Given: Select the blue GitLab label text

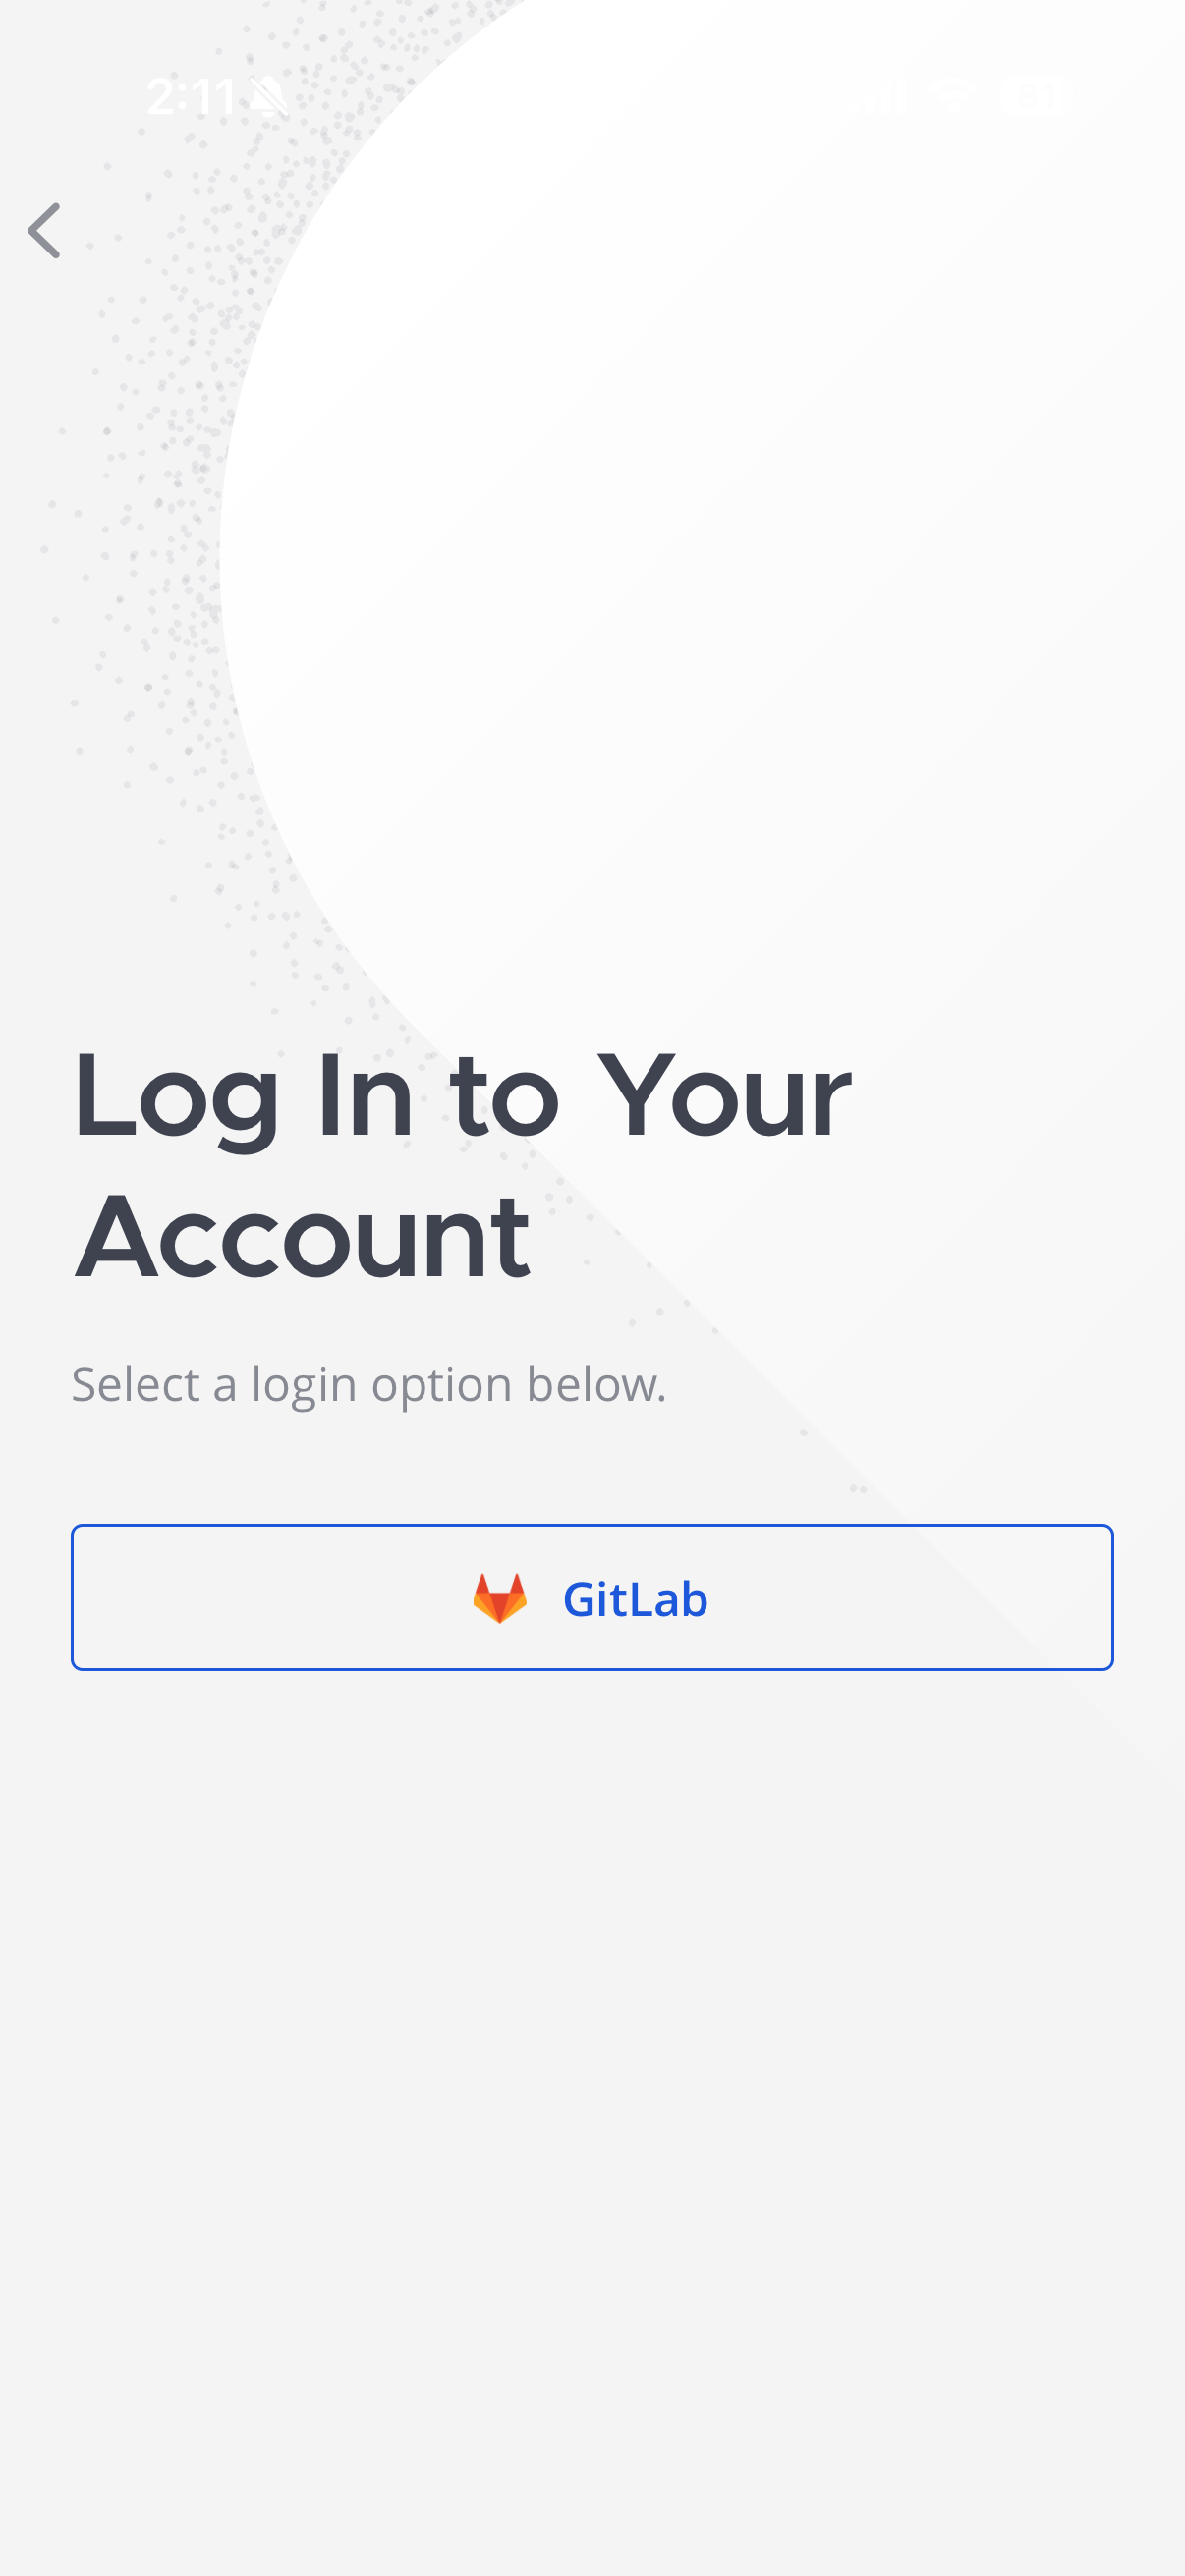Looking at the screenshot, I should (635, 1599).
